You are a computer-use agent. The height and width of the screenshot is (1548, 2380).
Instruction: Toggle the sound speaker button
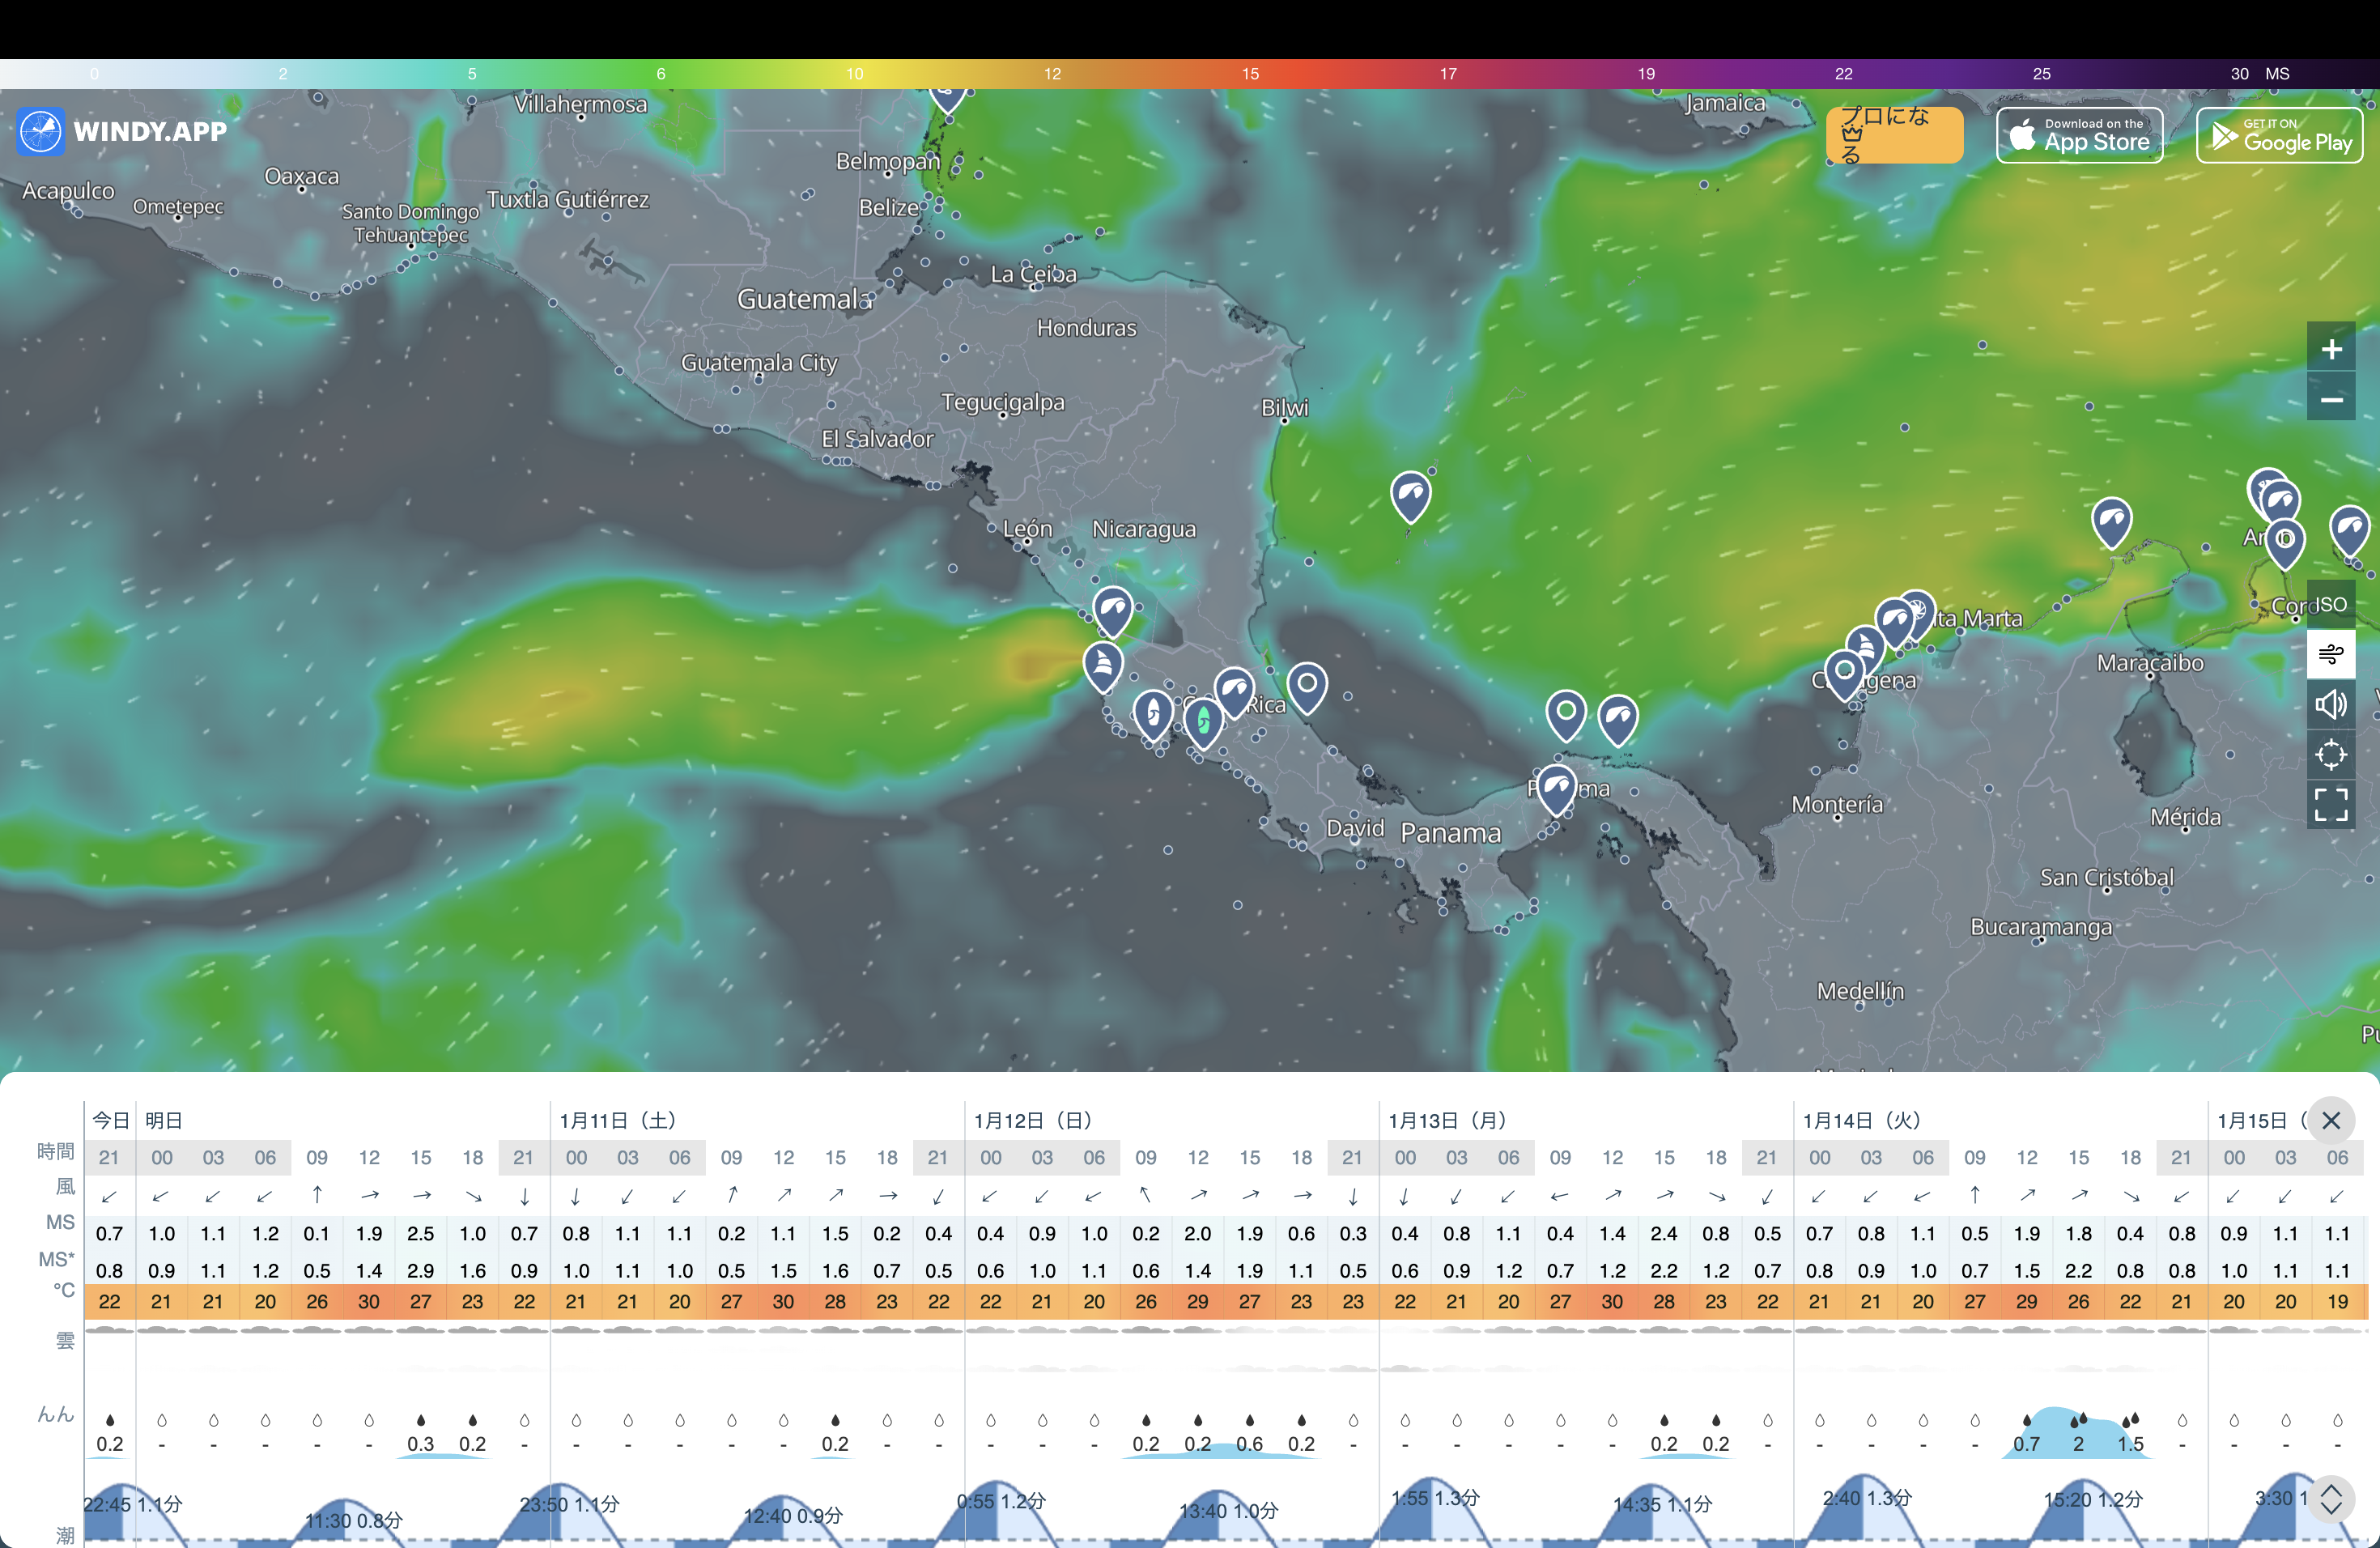tap(2331, 704)
